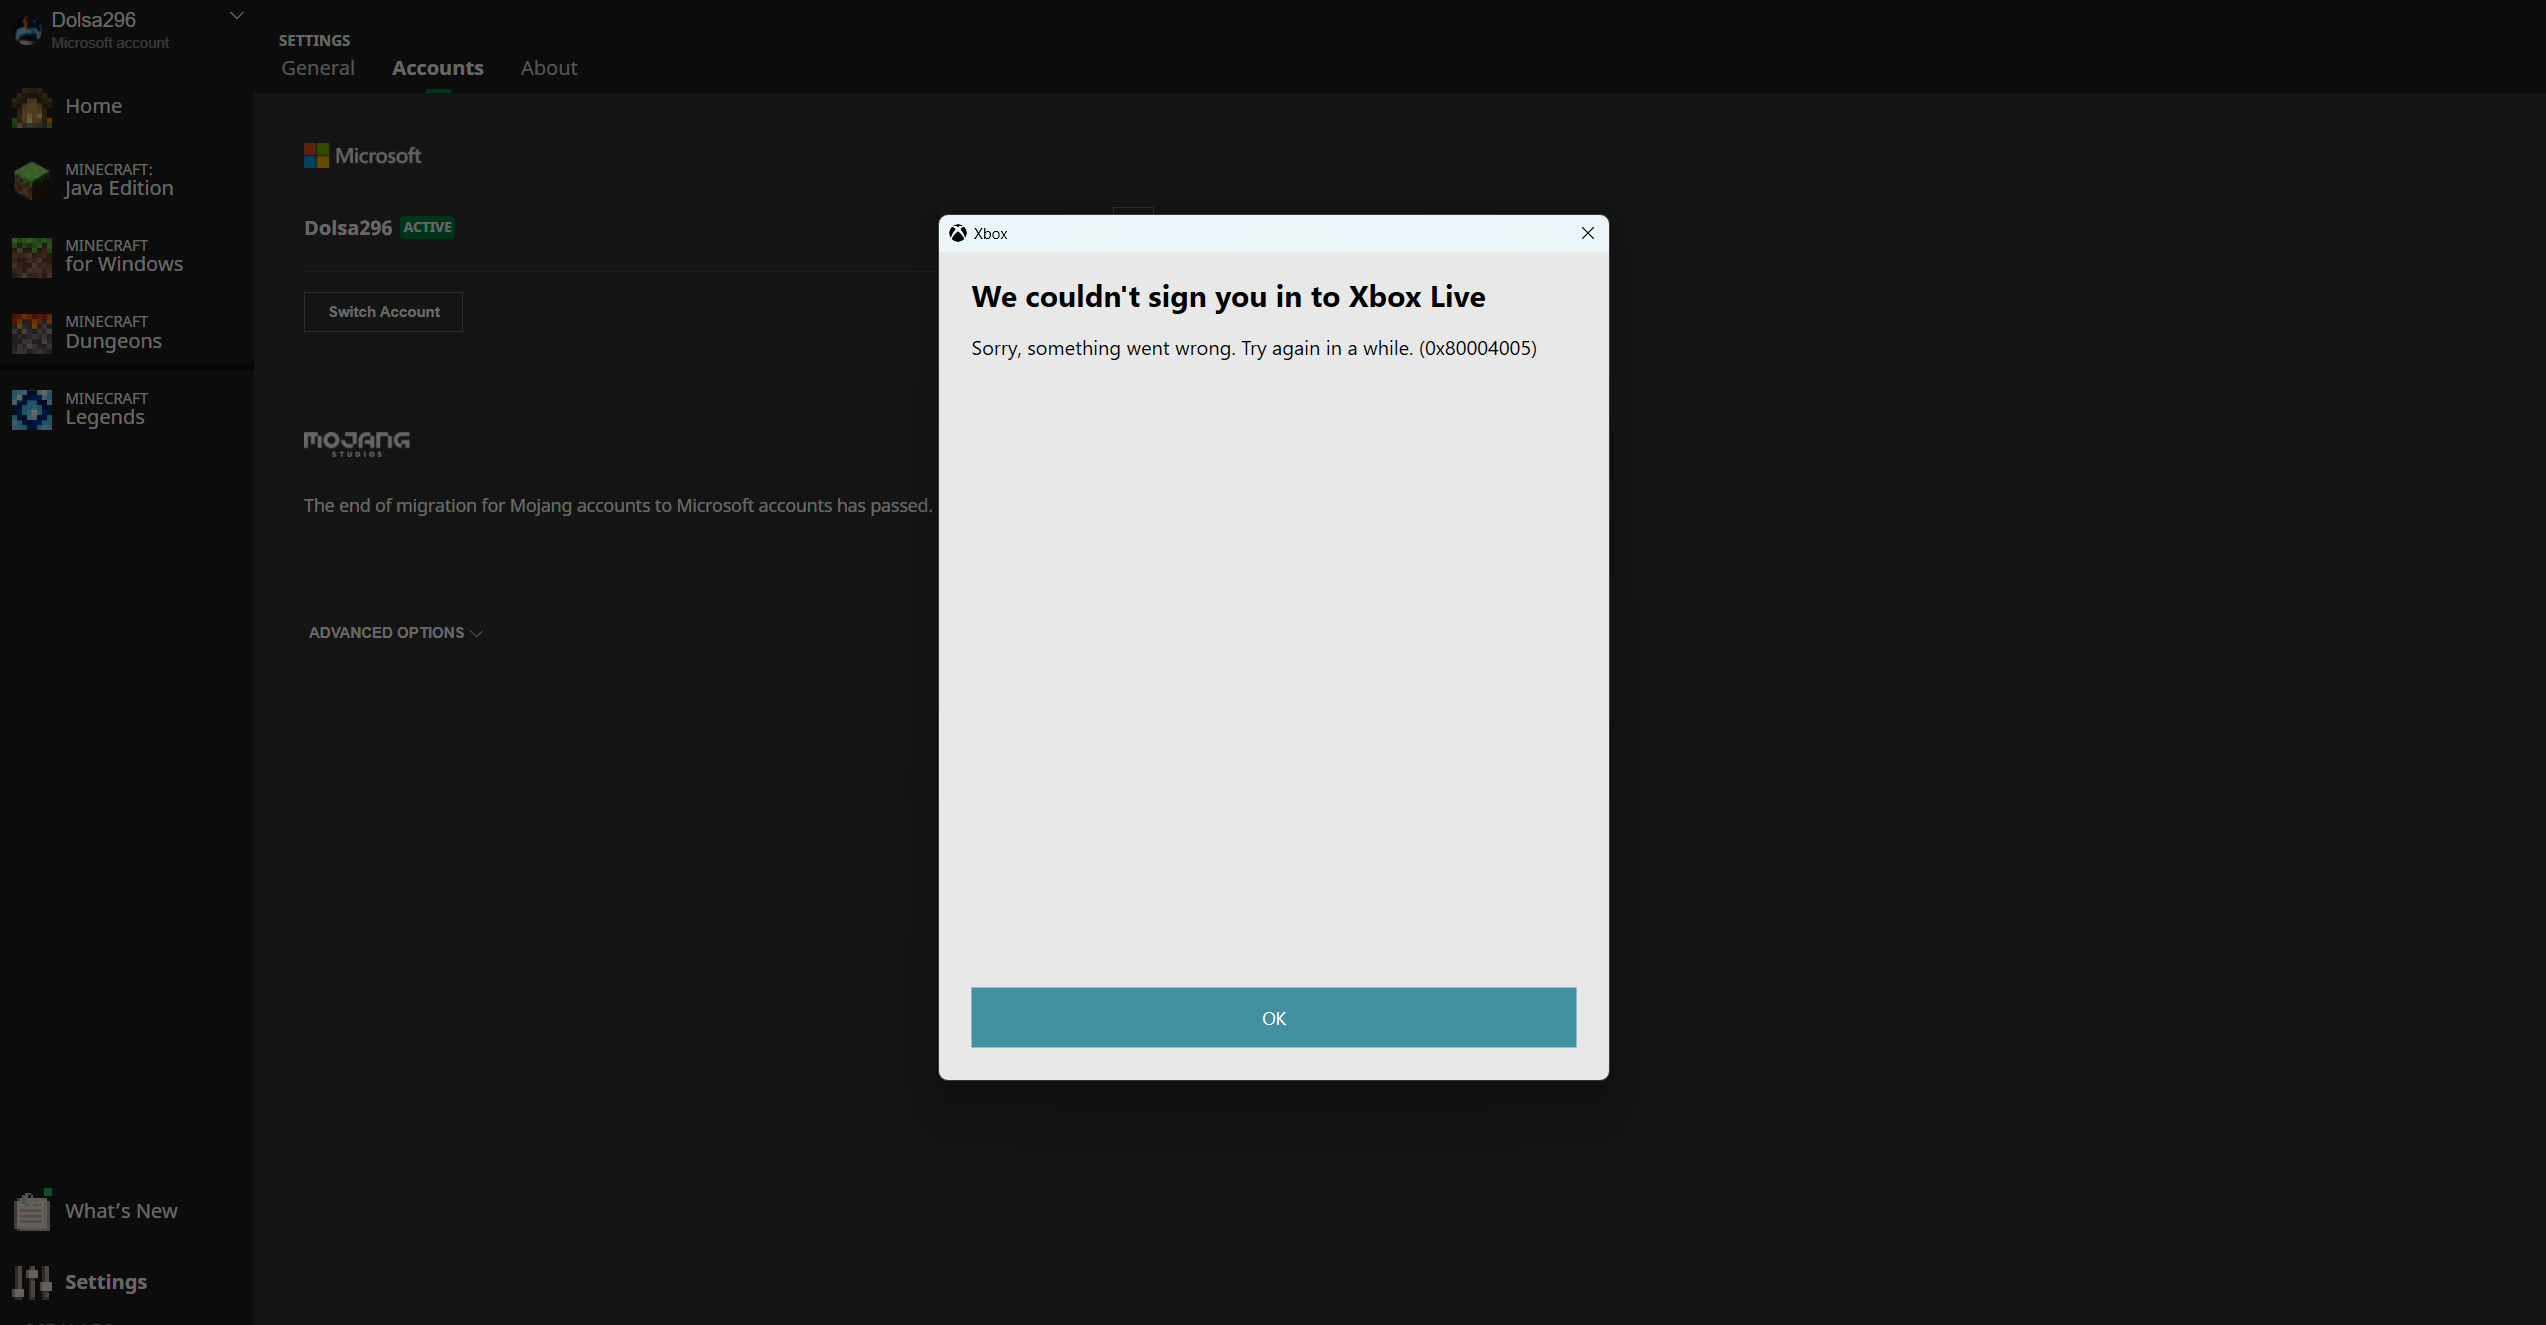Expand Advanced Options section
Image resolution: width=2546 pixels, height=1325 pixels.
395,633
